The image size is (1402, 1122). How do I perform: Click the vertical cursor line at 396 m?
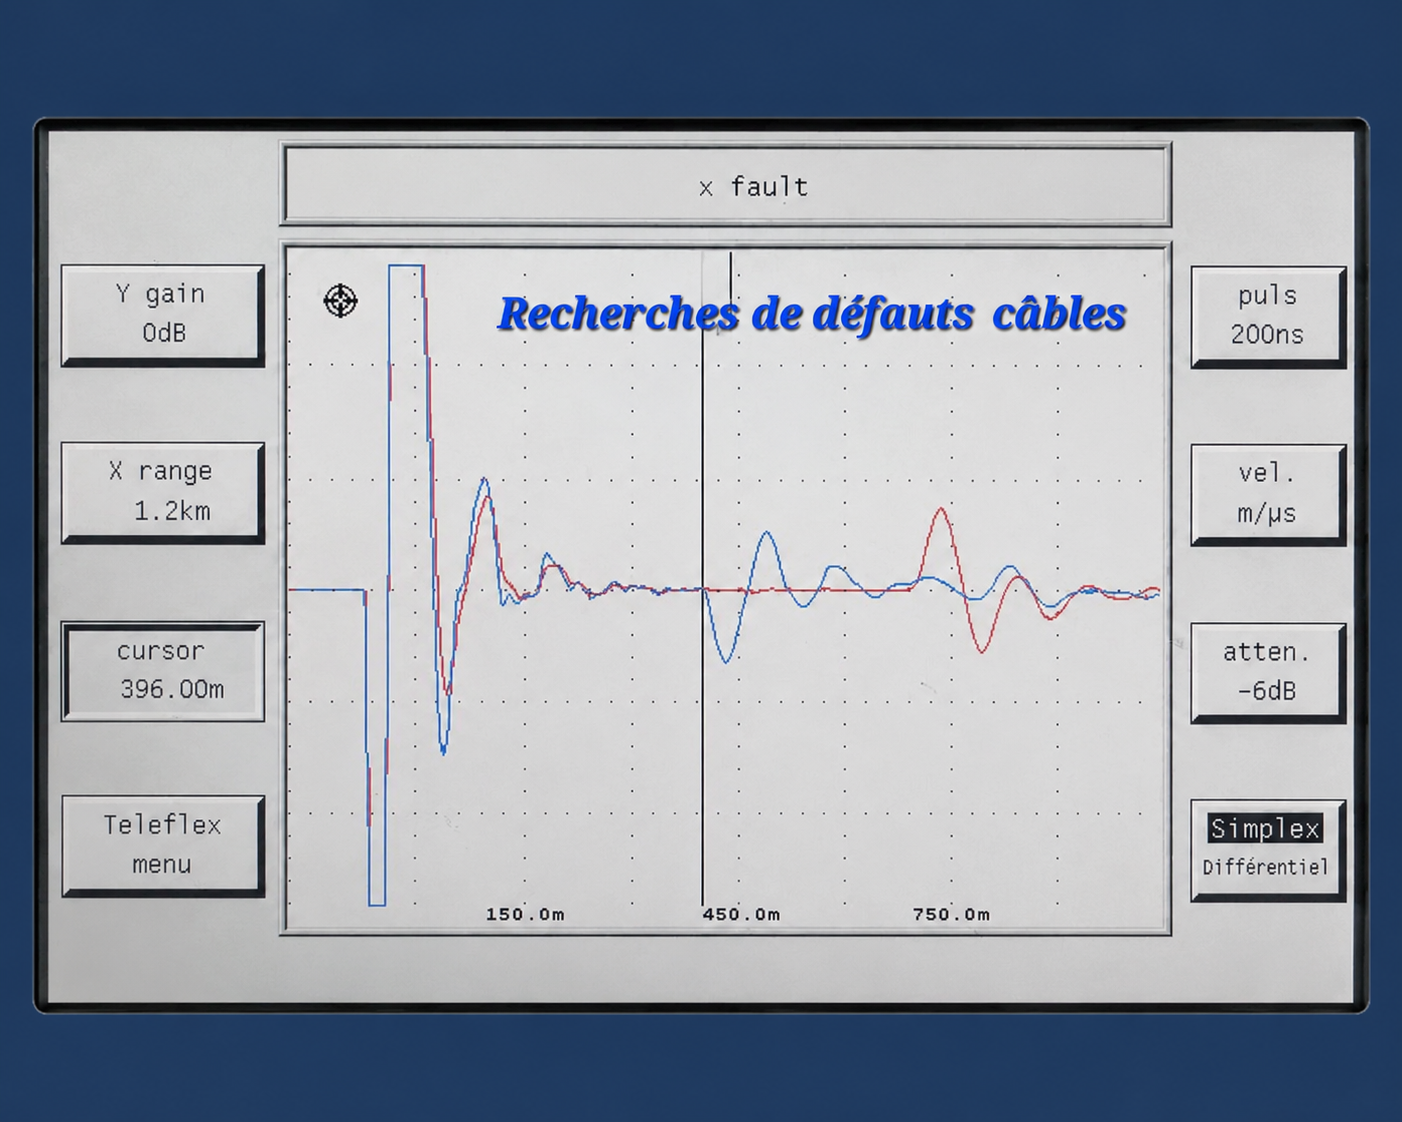(x=702, y=580)
